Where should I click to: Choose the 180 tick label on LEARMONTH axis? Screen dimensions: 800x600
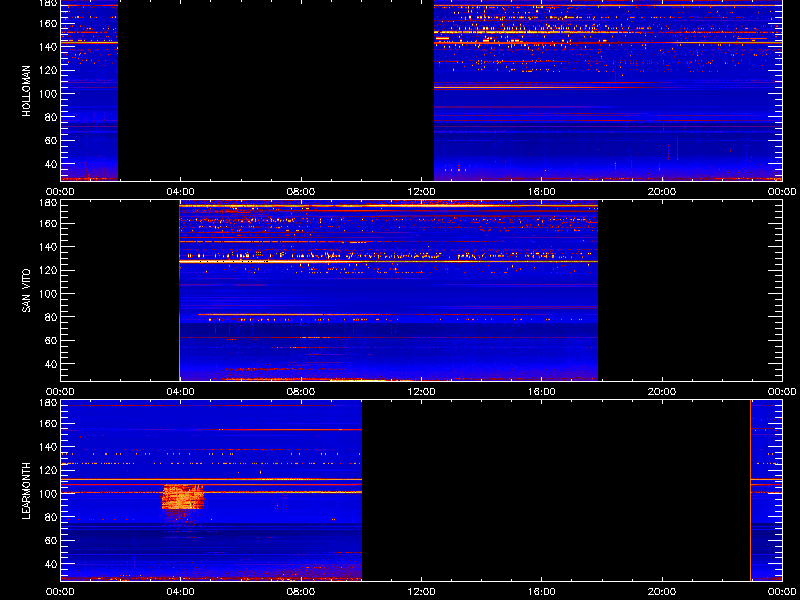[49, 403]
